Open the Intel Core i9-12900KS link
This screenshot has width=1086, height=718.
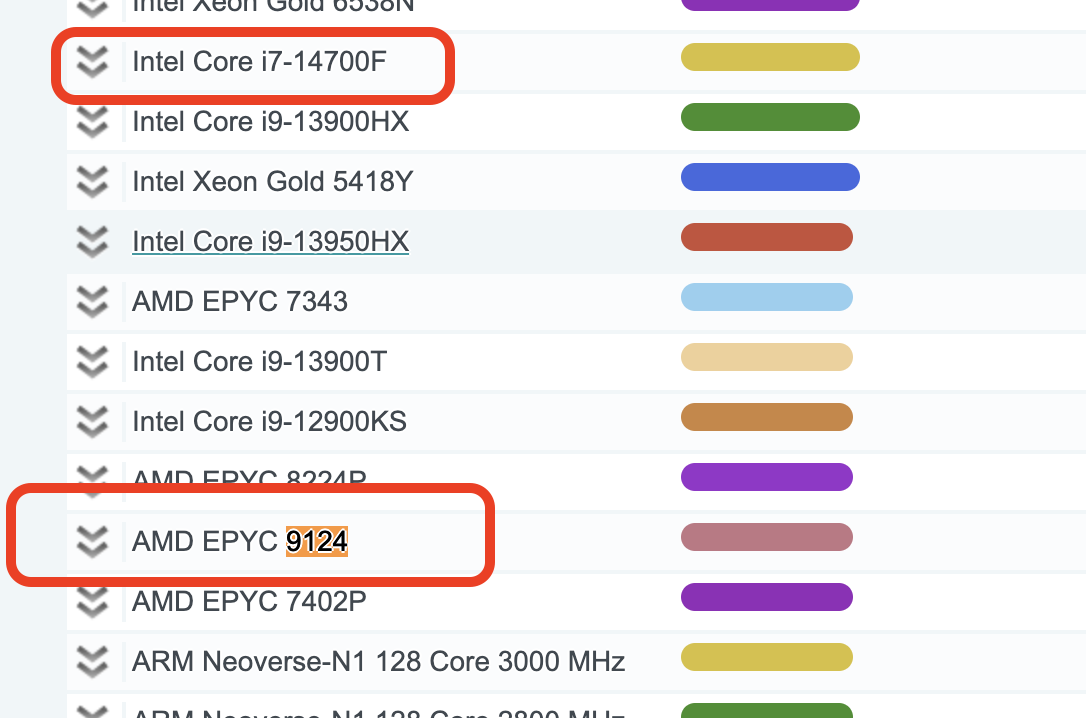[x=269, y=422]
